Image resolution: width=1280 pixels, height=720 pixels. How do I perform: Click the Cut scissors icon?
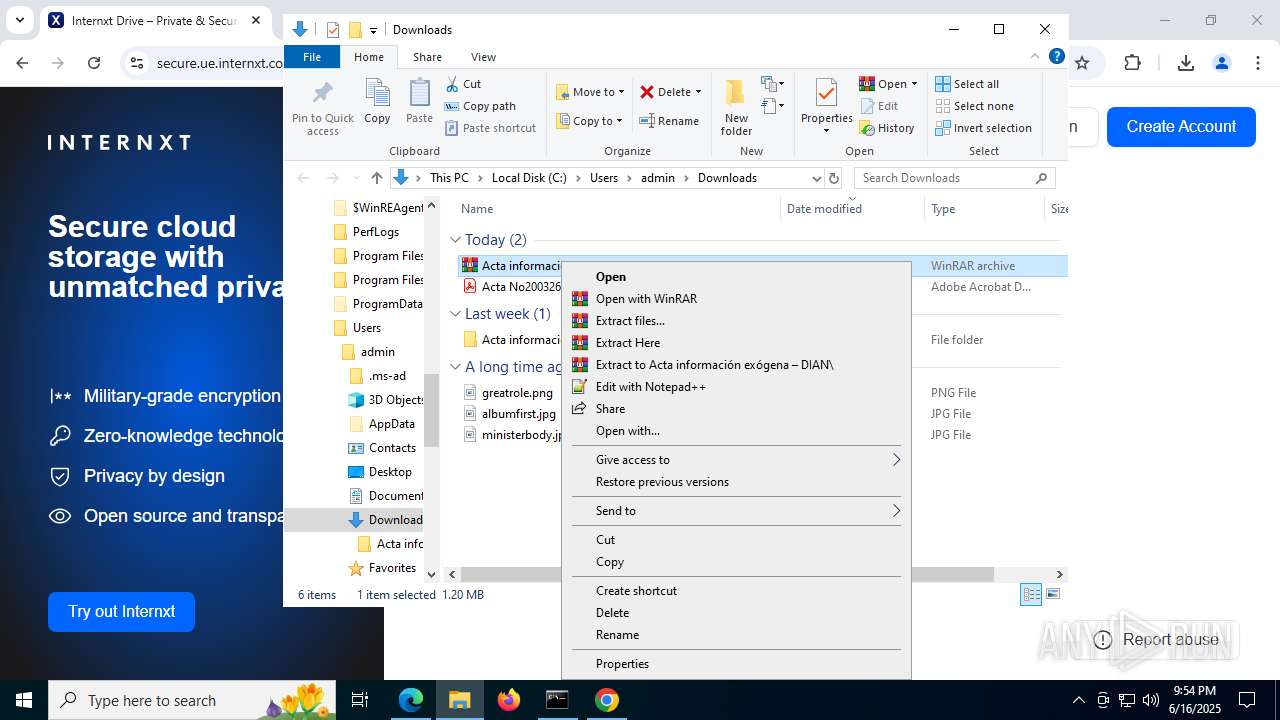coord(452,84)
